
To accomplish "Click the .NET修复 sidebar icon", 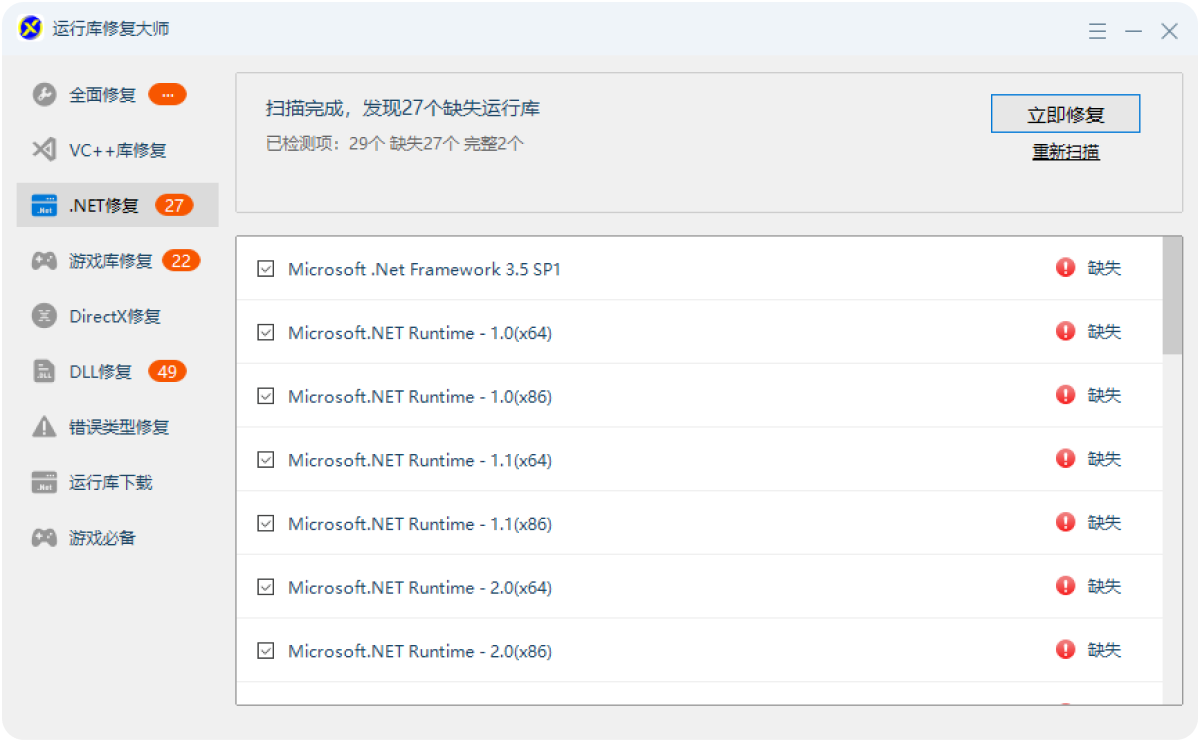I will pyautogui.click(x=44, y=206).
